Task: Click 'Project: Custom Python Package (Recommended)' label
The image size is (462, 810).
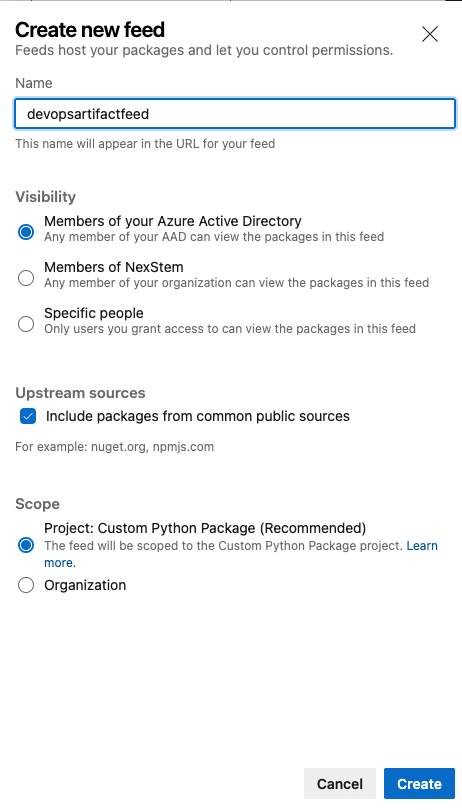Action: (205, 528)
